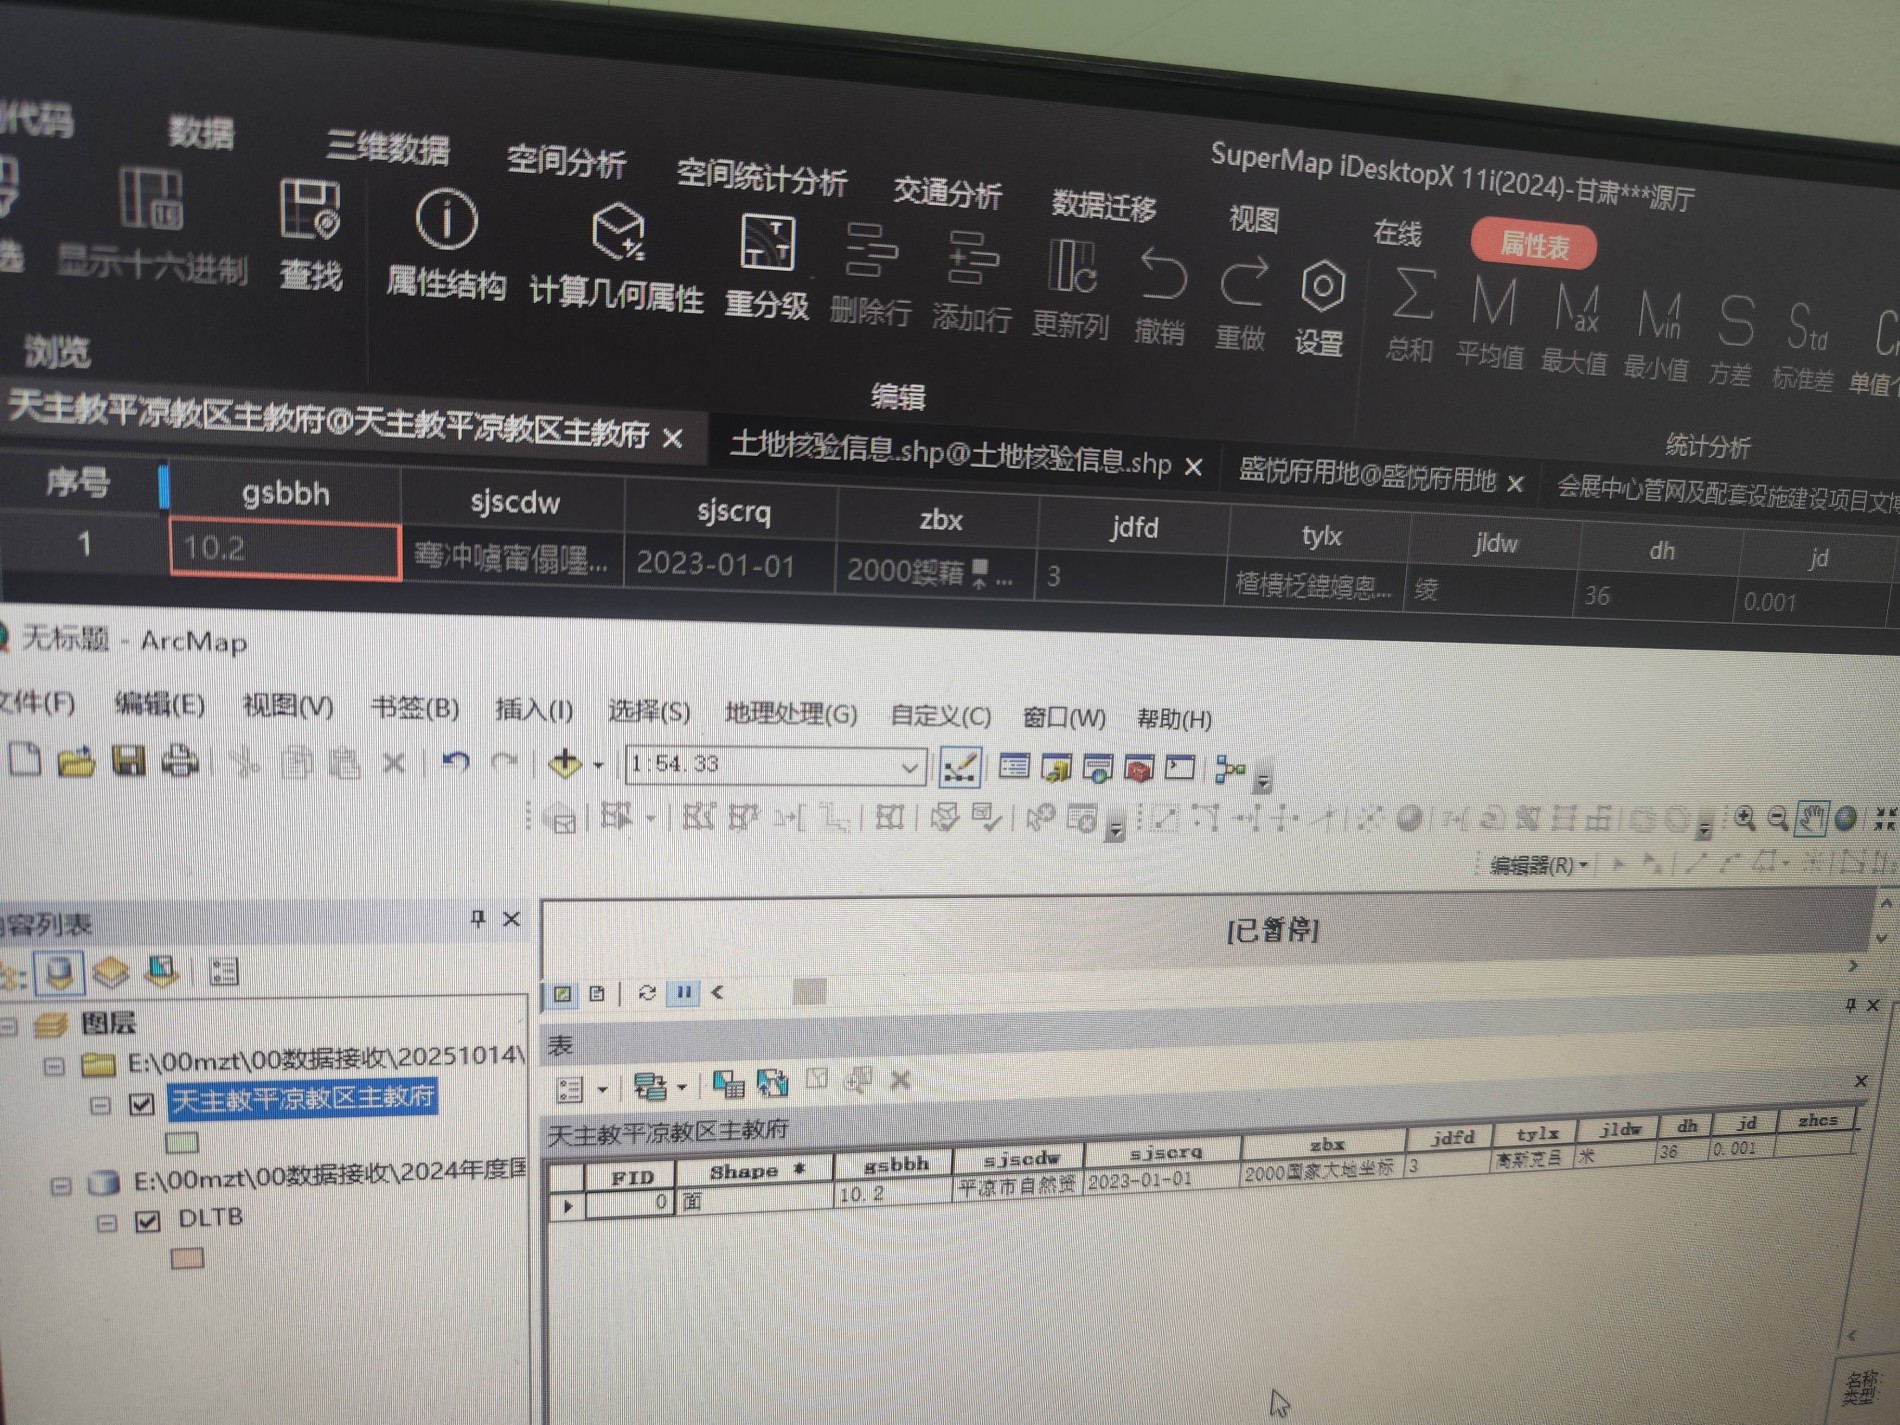
Task: Collapse the 图层 root tree node
Action: coord(10,1025)
